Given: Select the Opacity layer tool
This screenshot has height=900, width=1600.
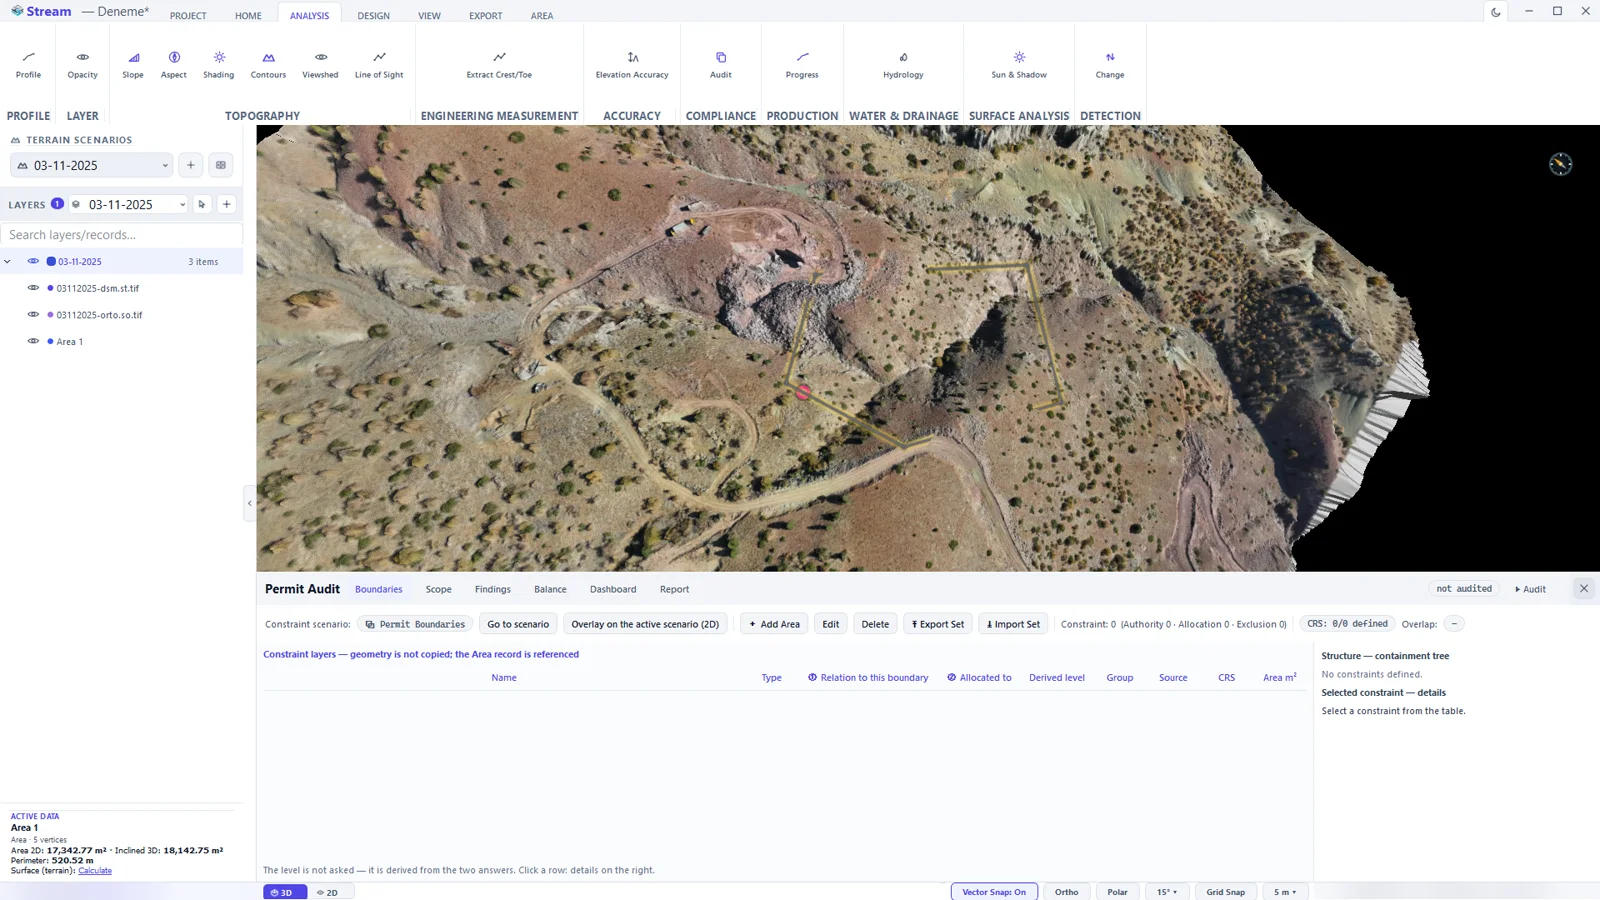Looking at the screenshot, I should [x=82, y=64].
